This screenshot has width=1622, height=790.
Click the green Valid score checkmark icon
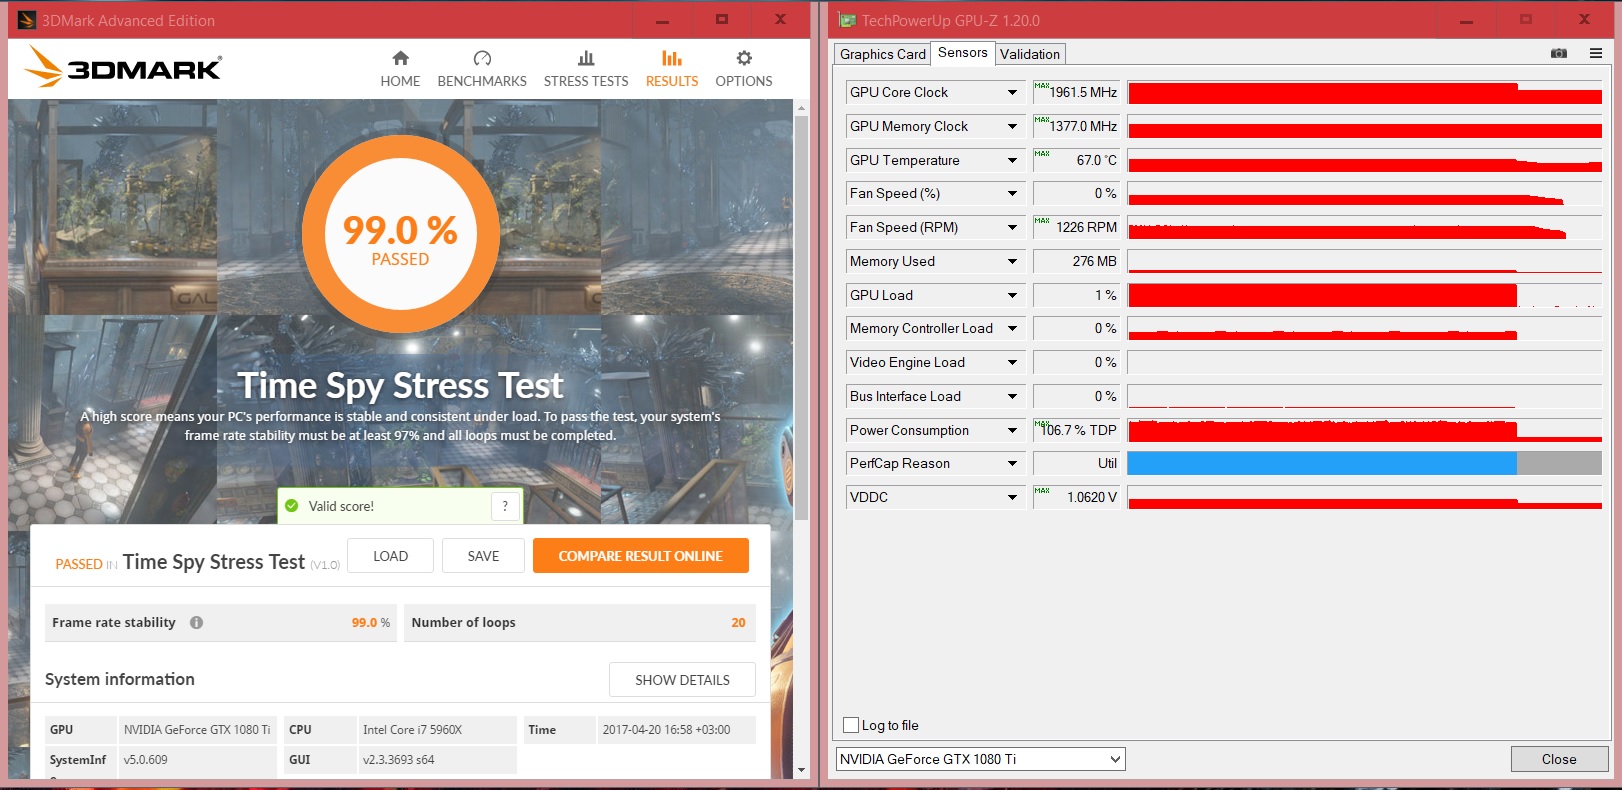coord(292,506)
